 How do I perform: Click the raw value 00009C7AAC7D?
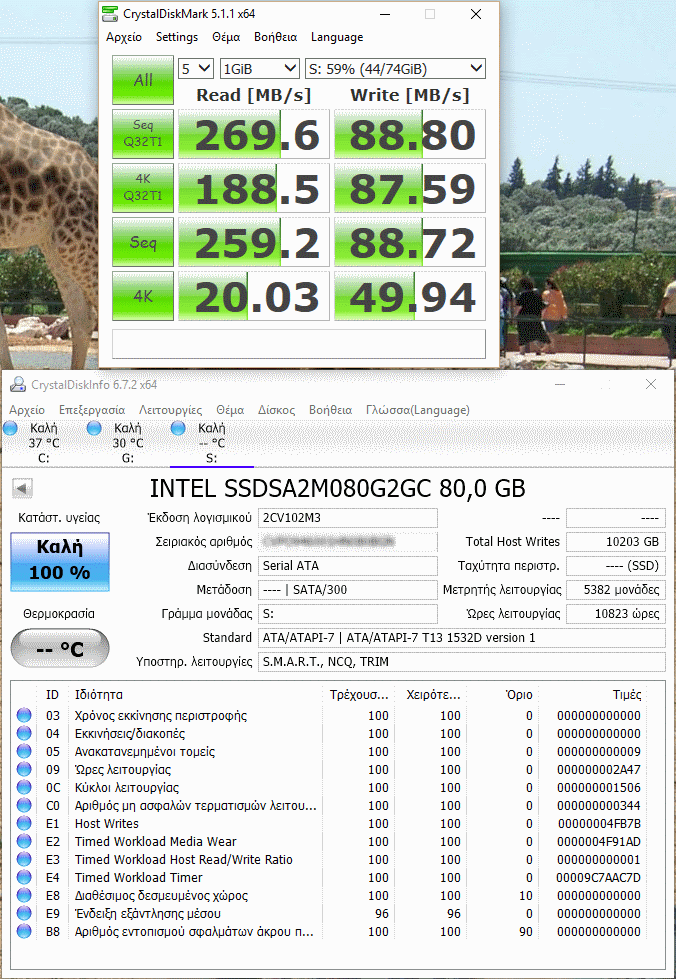(599, 877)
